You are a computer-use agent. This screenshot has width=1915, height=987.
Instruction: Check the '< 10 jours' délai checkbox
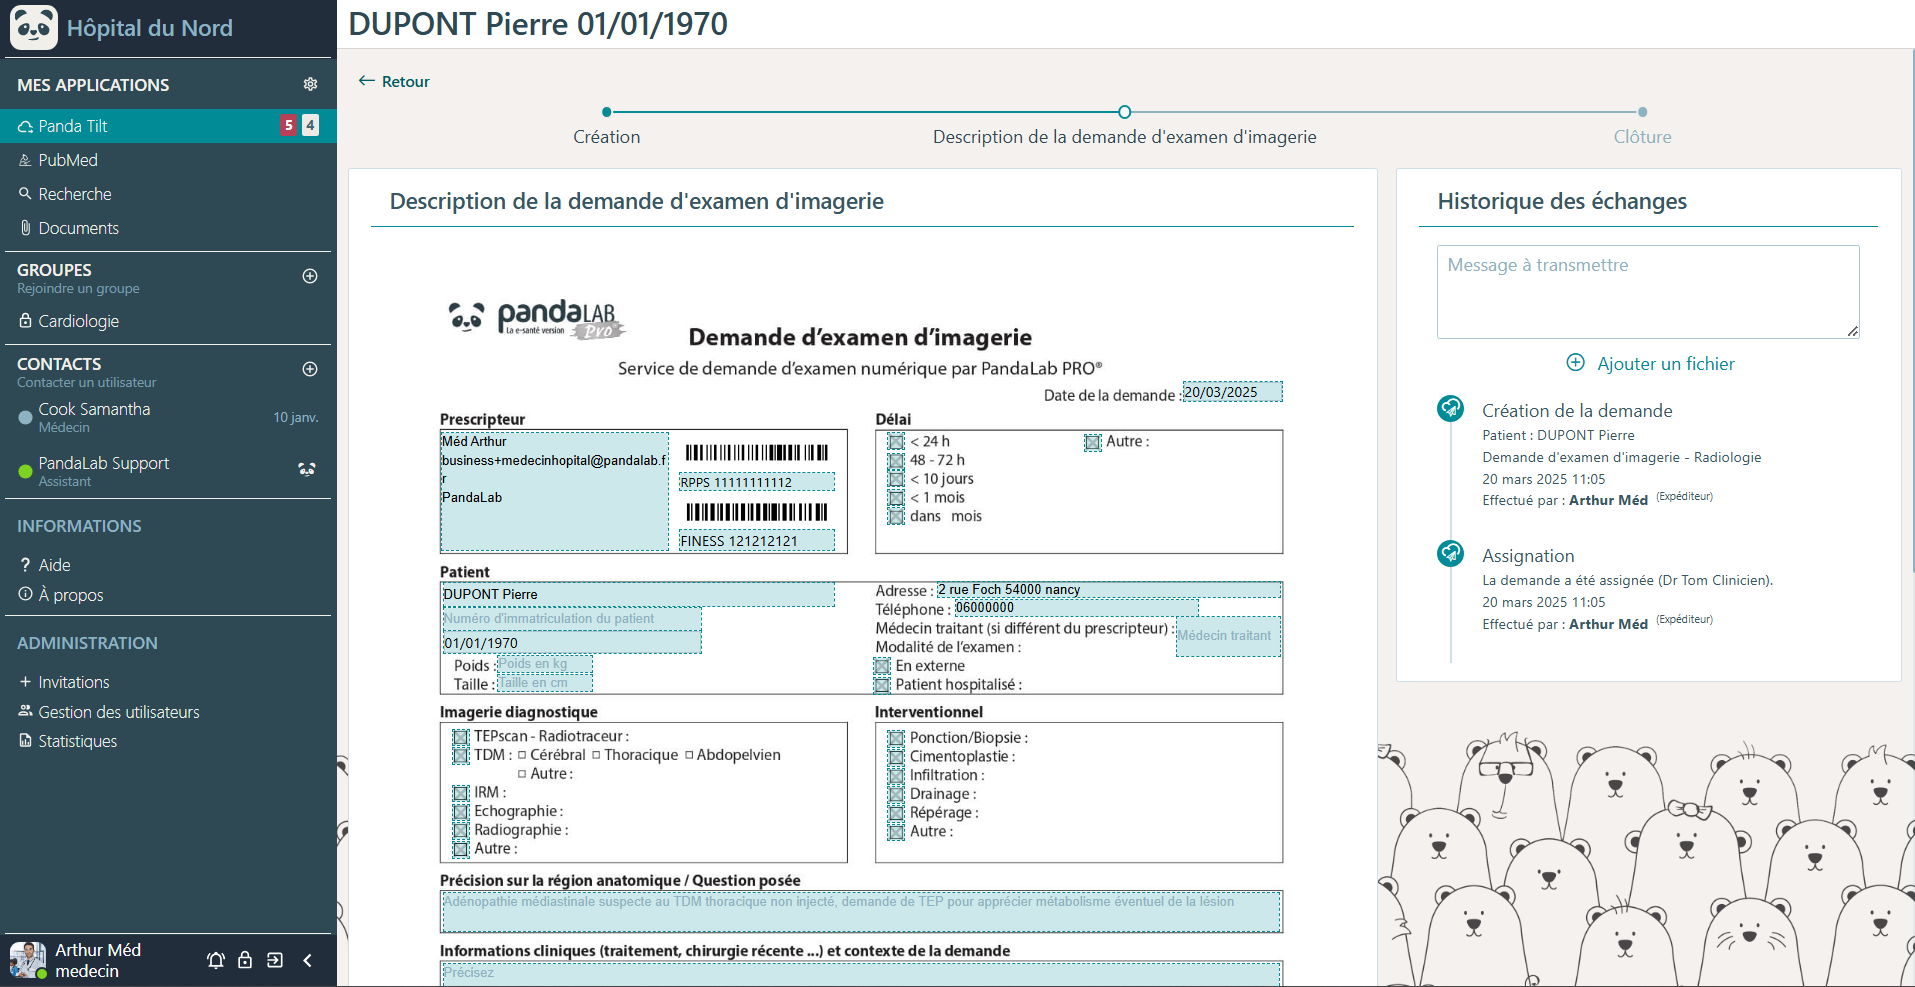[x=896, y=480]
